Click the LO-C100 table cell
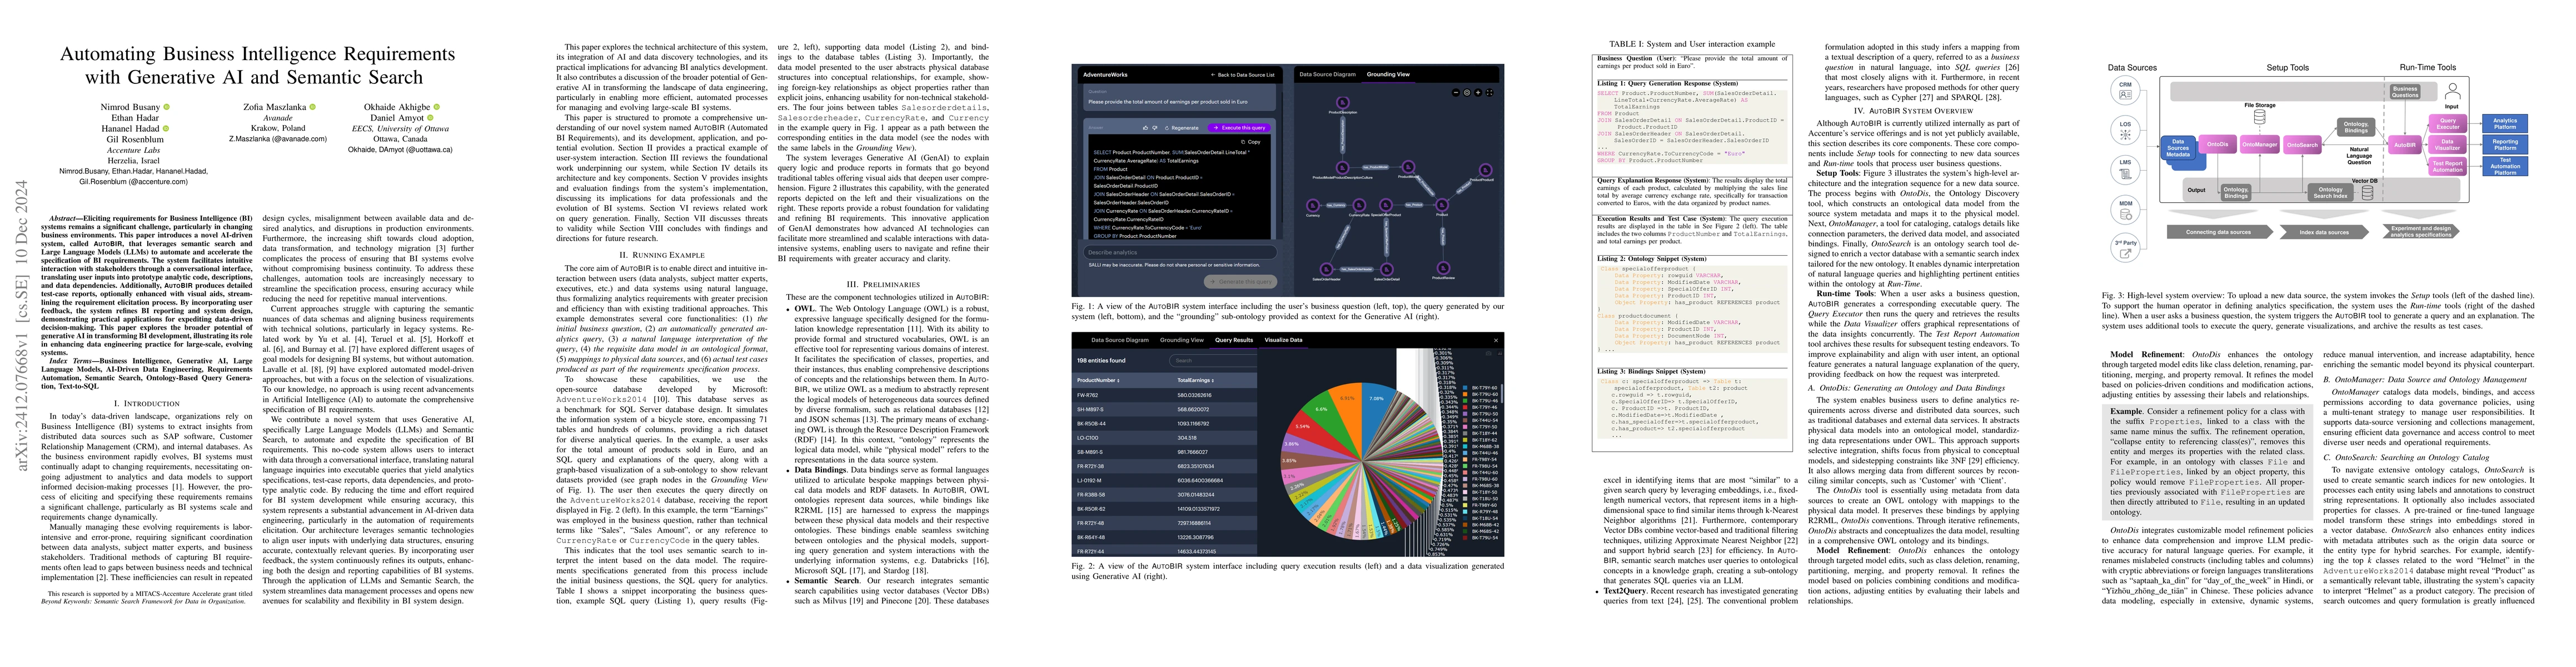 pyautogui.click(x=1088, y=438)
